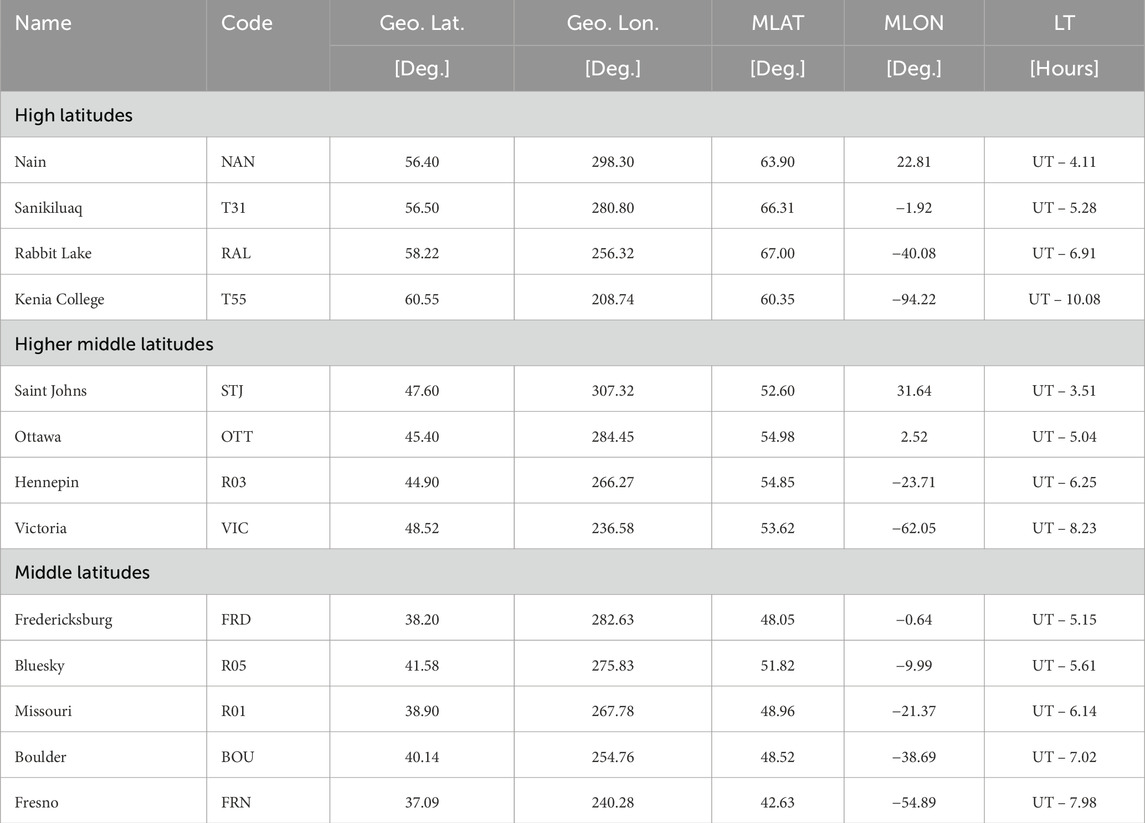Screen dimensions: 1145x823
Task: Select the LT column header
Action: pos(1064,23)
